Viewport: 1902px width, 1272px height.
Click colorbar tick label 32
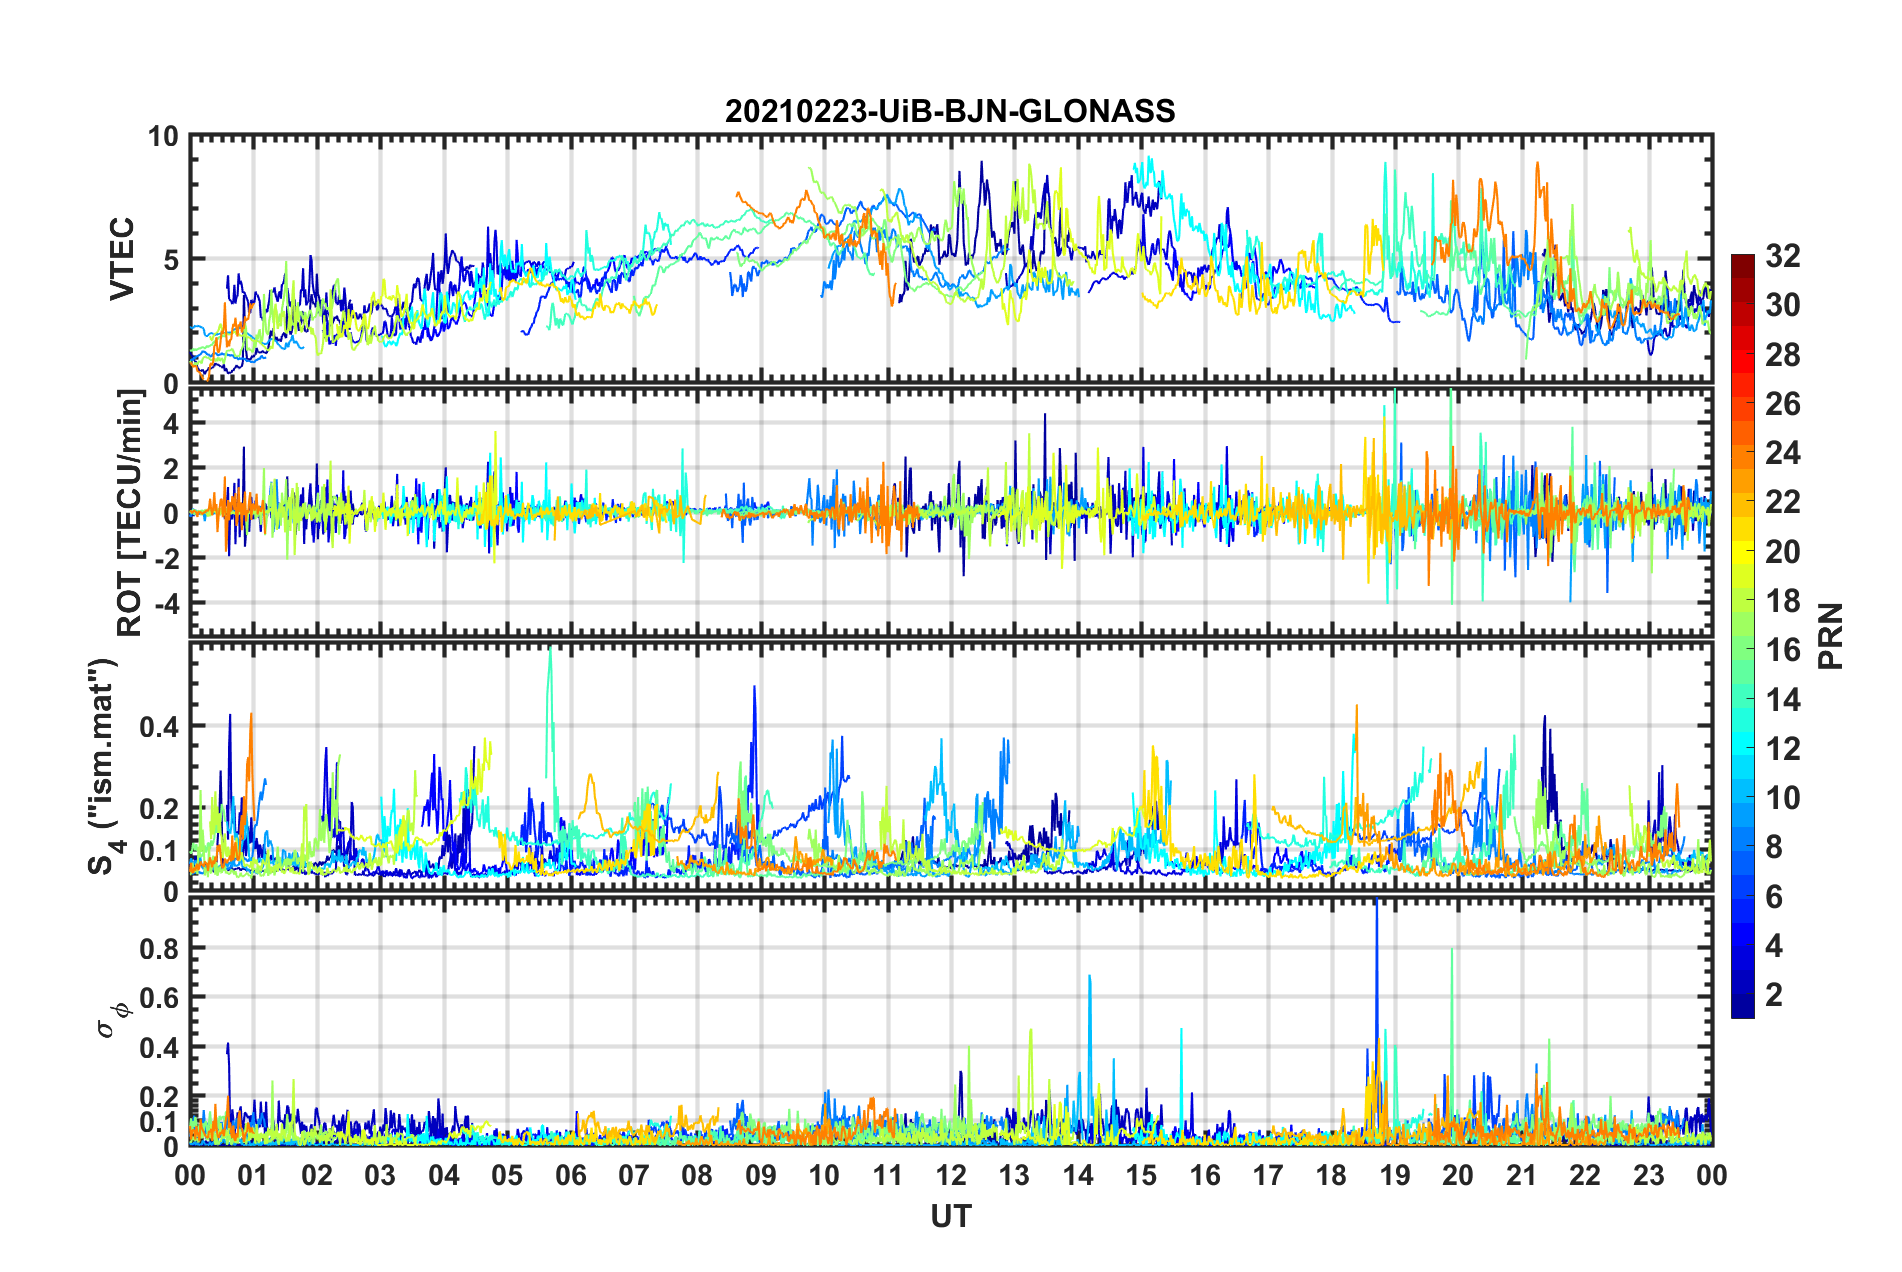click(x=1782, y=256)
